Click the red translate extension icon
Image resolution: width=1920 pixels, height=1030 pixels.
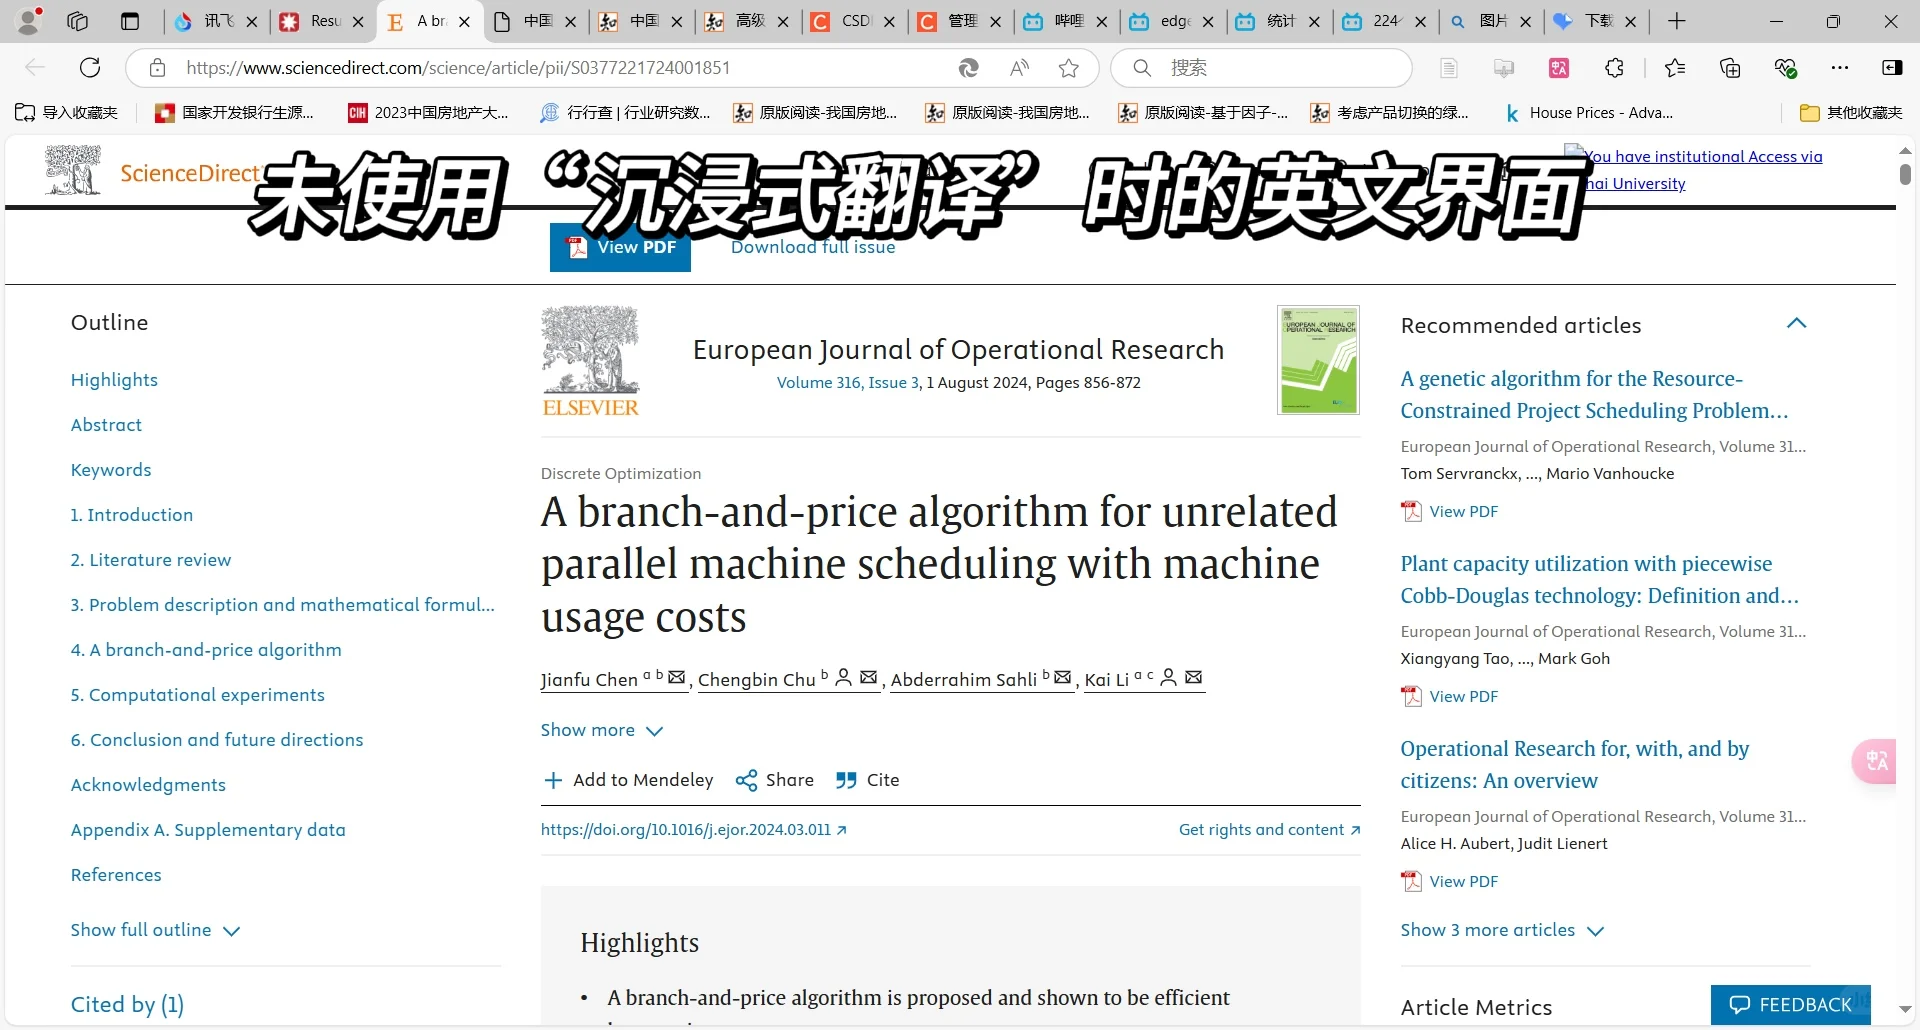(1559, 68)
